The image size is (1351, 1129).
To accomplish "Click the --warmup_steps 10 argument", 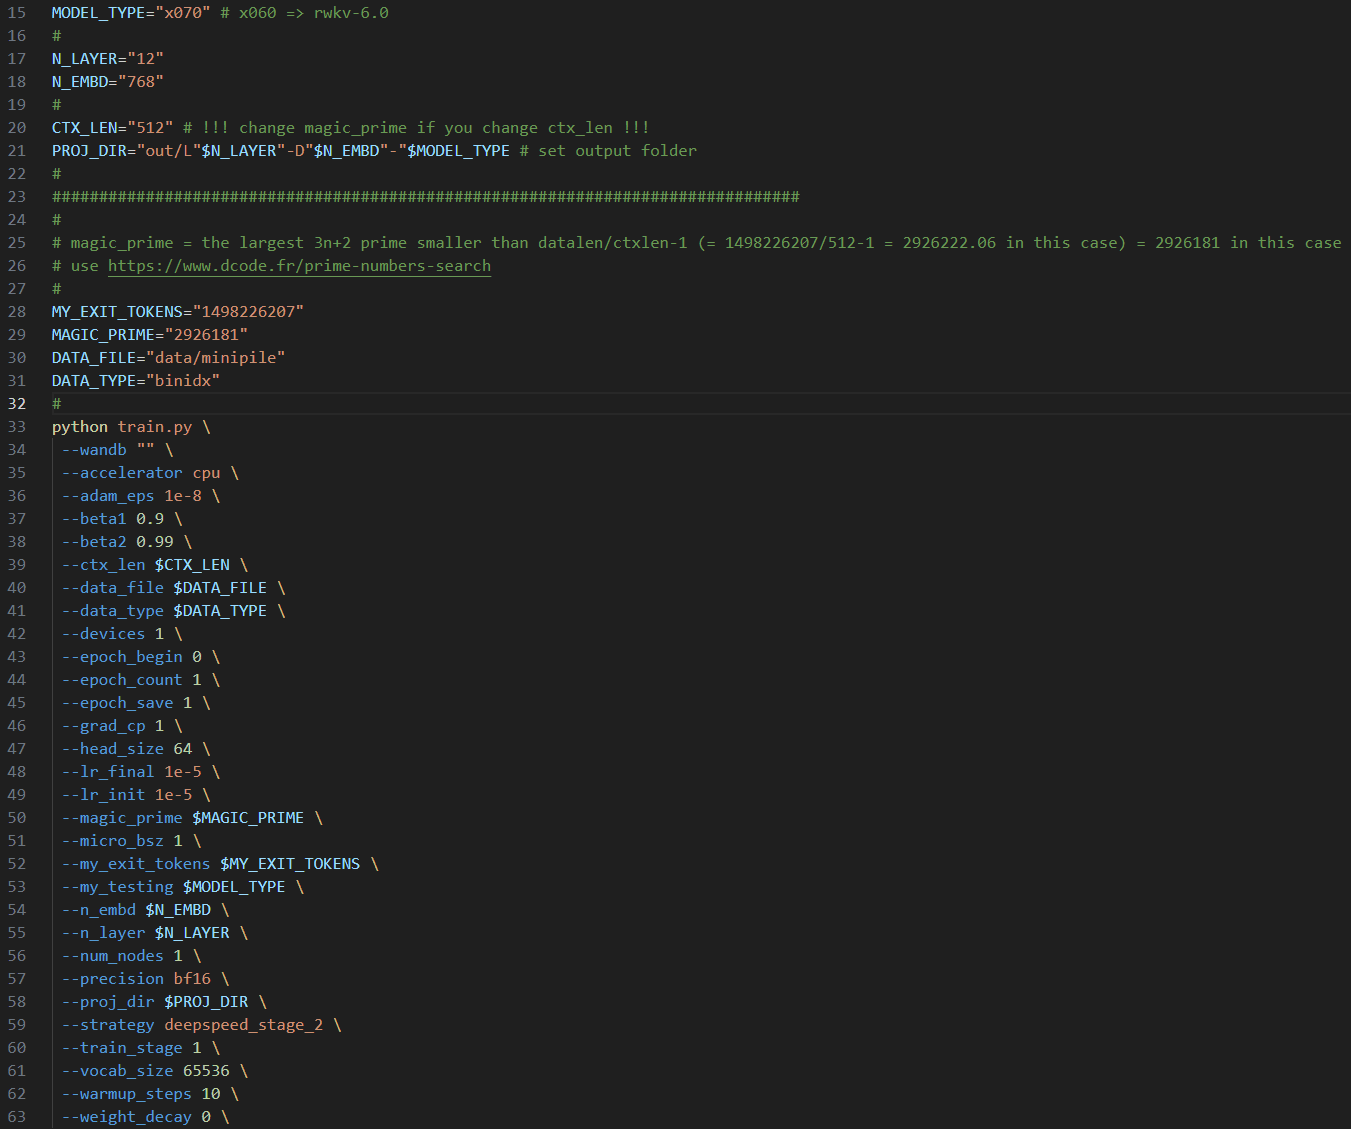I will tap(140, 1094).
